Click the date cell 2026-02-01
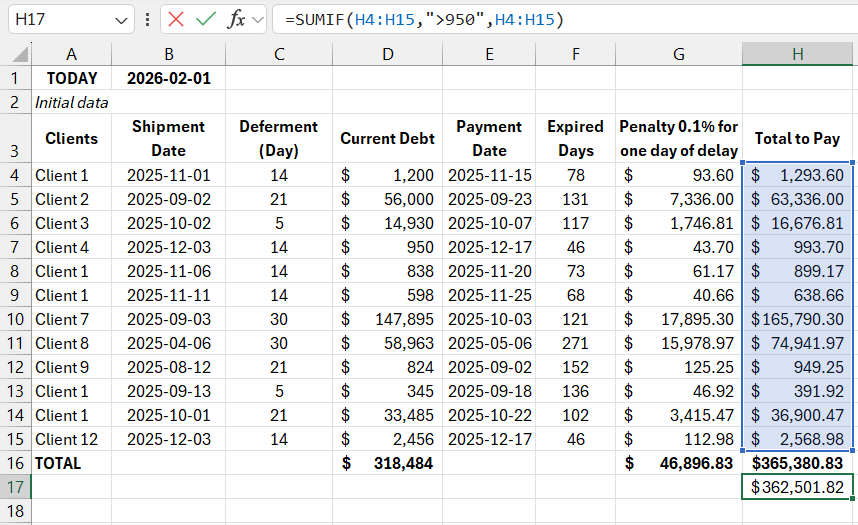 pyautogui.click(x=169, y=78)
